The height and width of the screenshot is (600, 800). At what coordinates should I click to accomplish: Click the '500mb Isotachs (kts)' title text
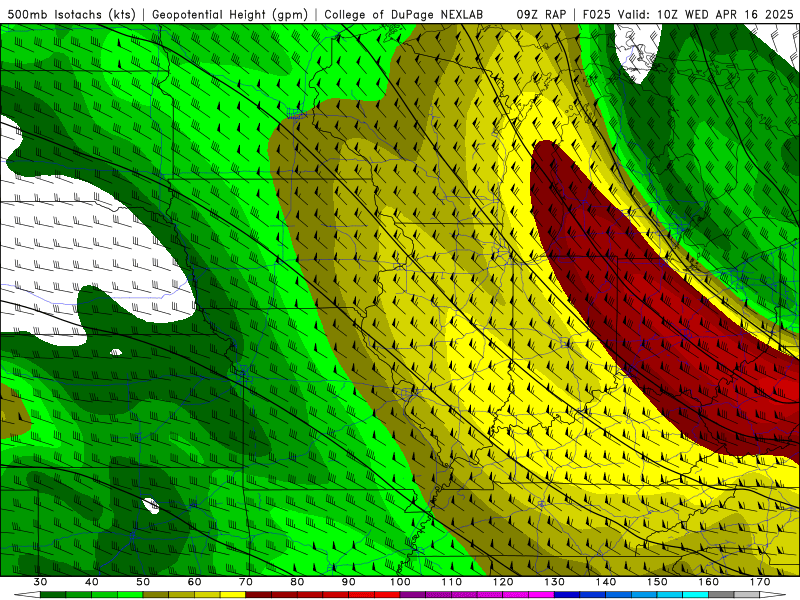point(71,14)
